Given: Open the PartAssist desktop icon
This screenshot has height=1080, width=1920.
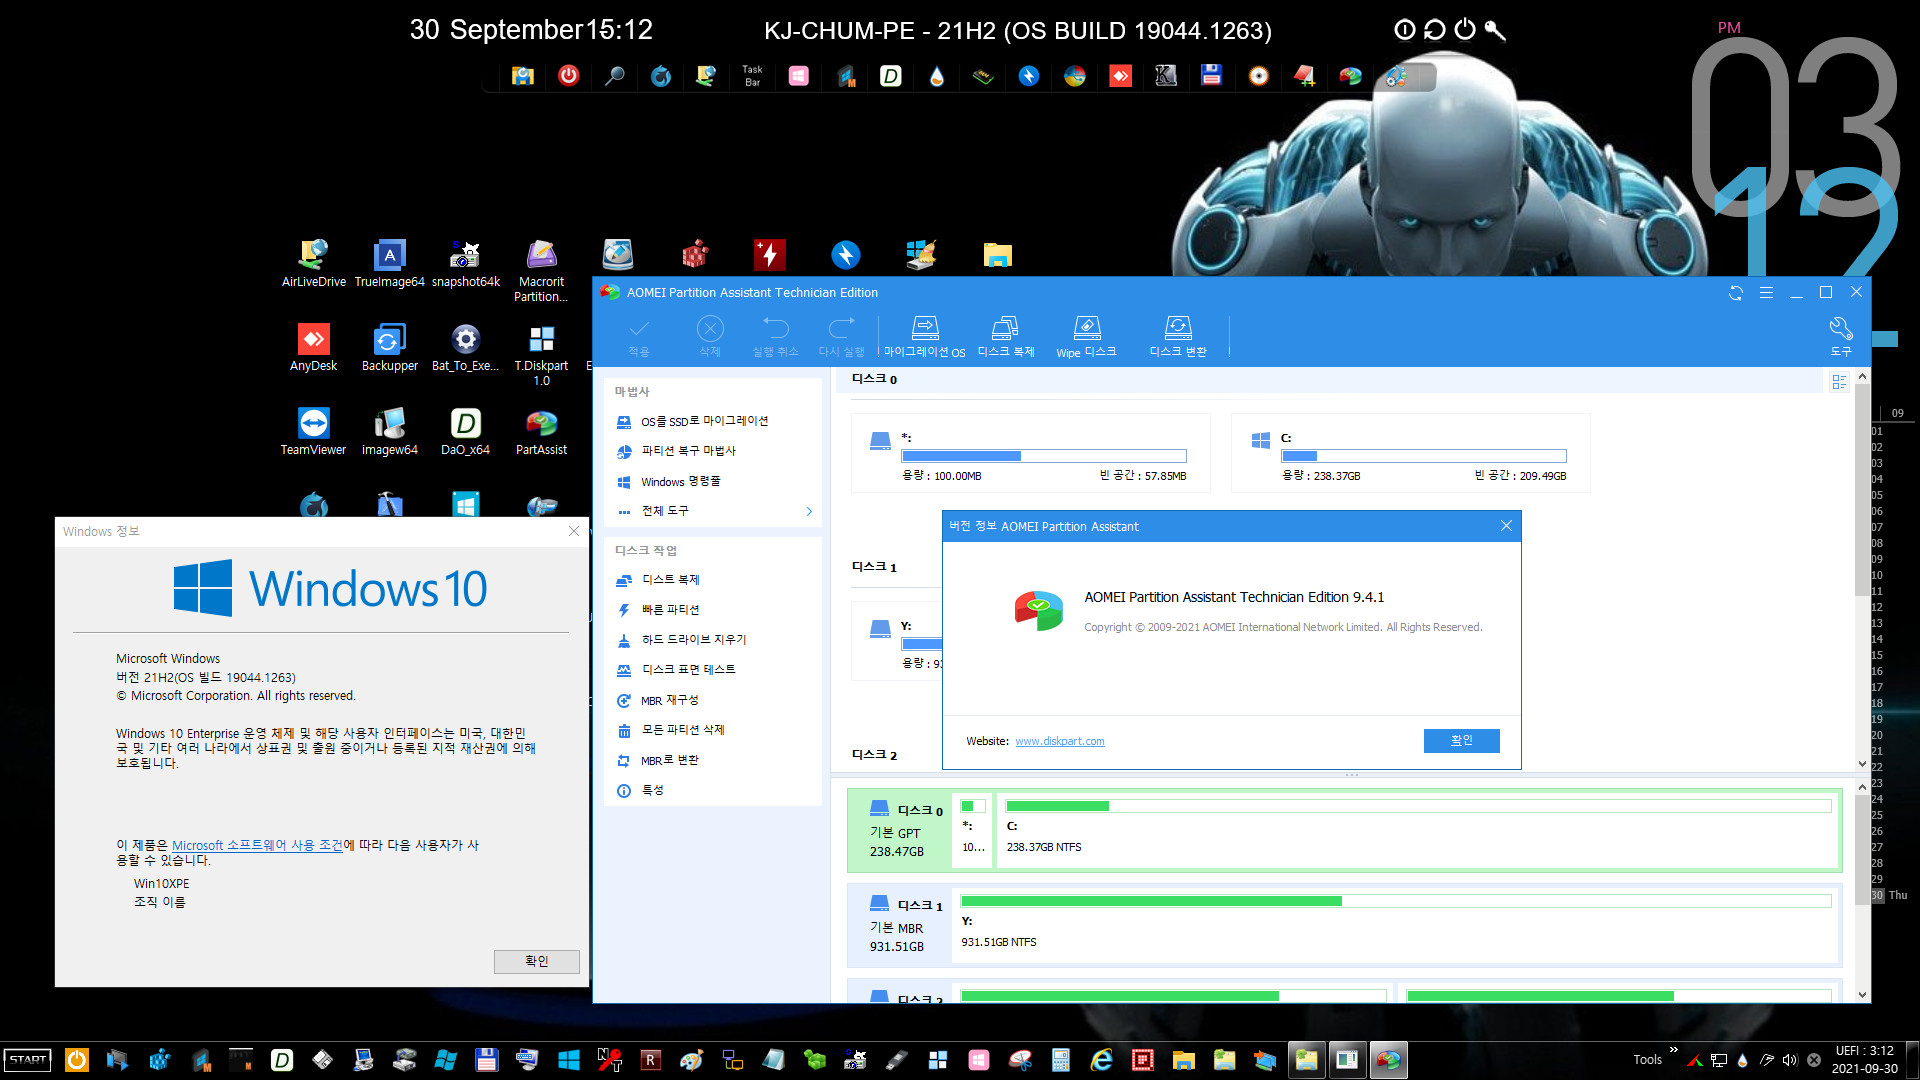Looking at the screenshot, I should point(541,432).
